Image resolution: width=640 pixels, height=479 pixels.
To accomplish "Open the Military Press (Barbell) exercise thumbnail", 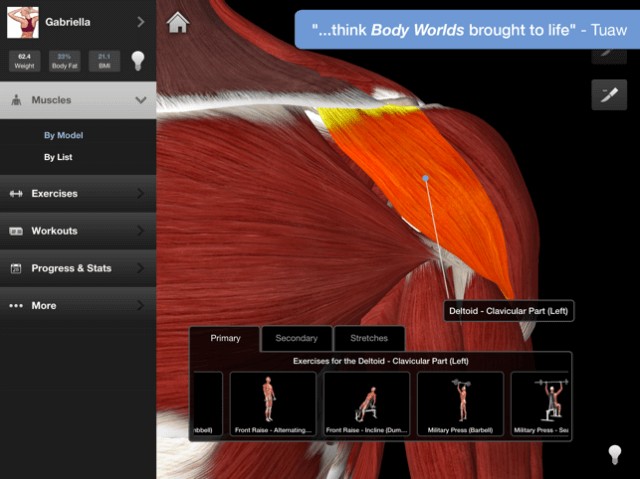I will (460, 405).
